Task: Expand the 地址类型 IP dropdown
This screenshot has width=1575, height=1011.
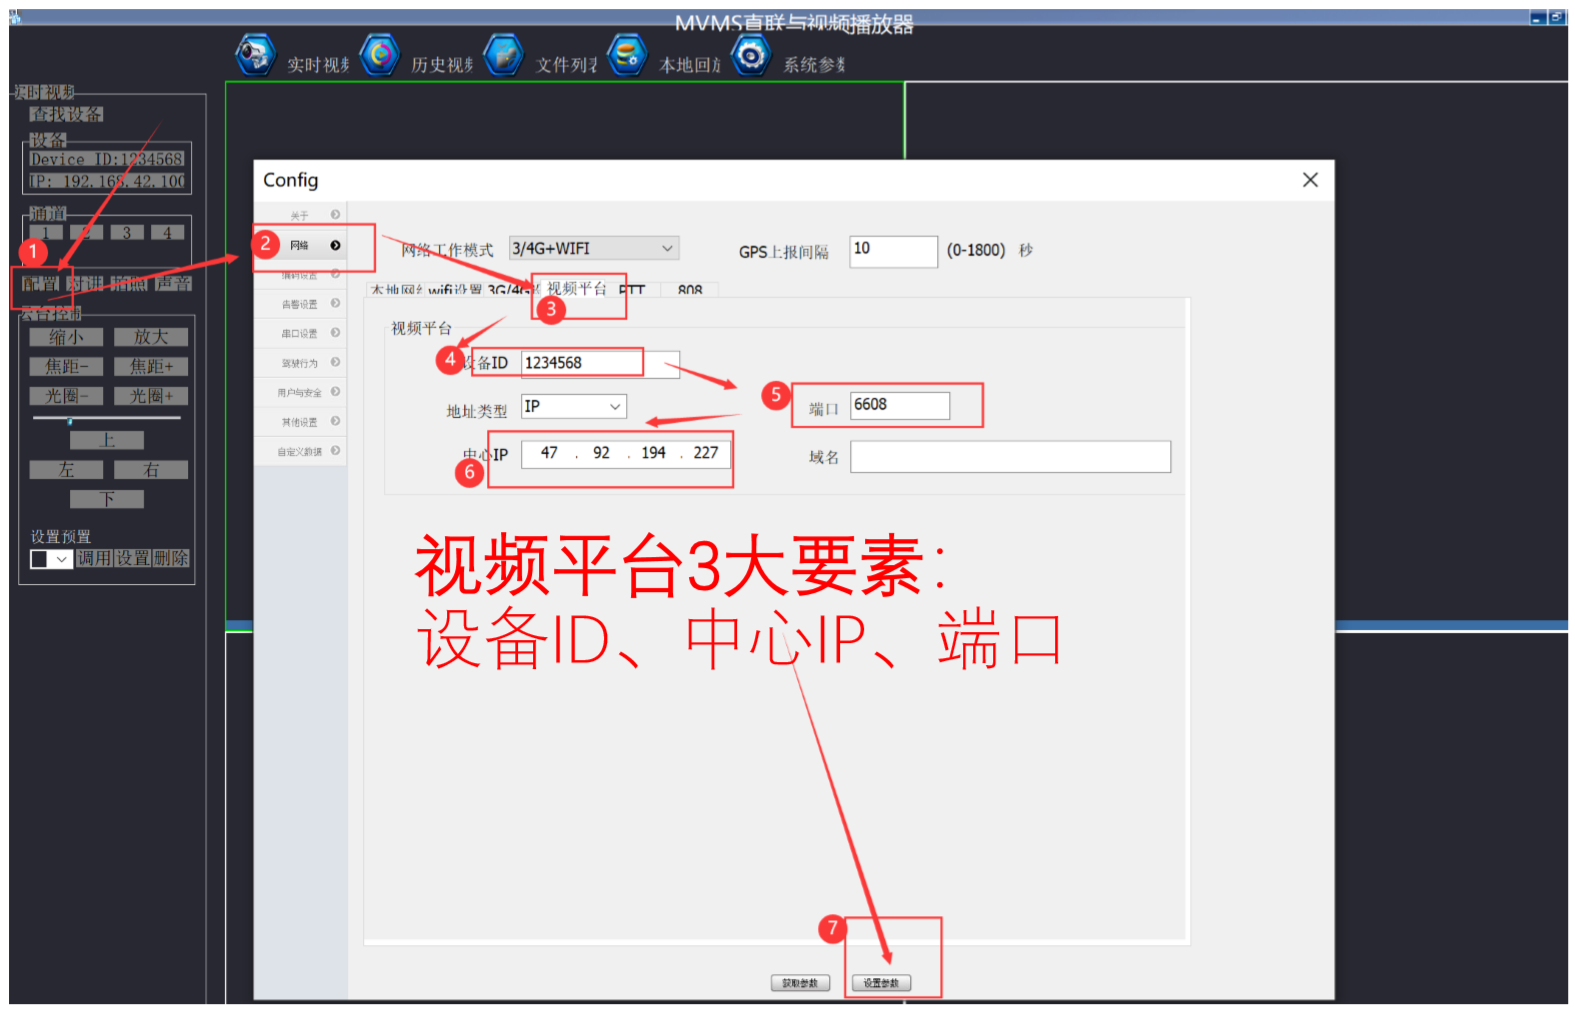Action: pos(615,407)
